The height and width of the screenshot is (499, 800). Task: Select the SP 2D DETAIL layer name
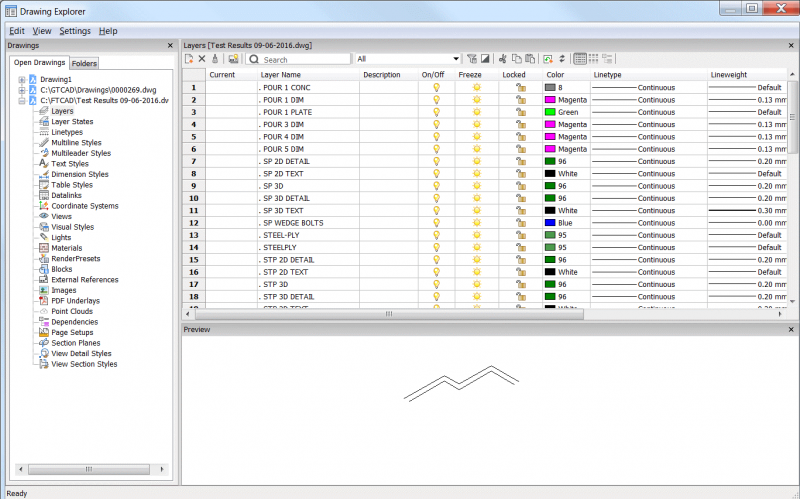286,161
